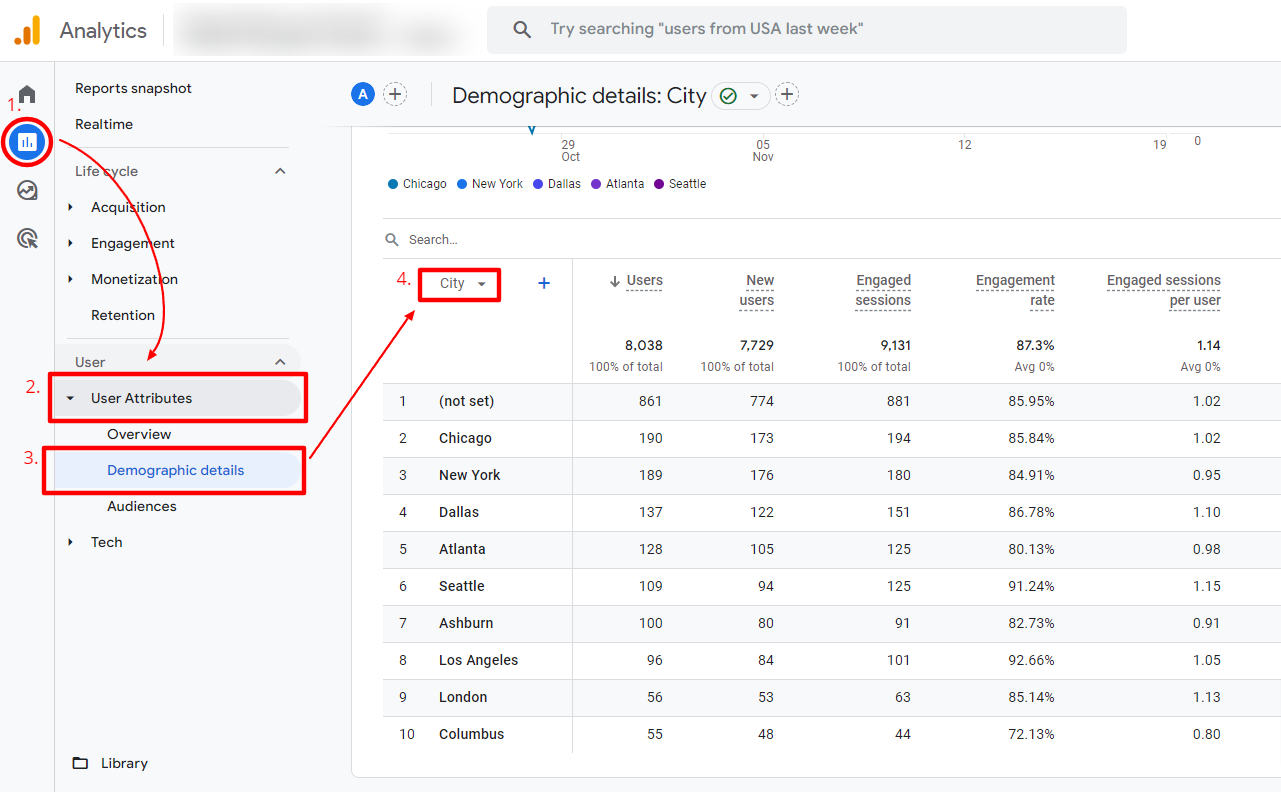Open the City dimension dropdown
Image resolution: width=1281 pixels, height=792 pixels.
click(460, 284)
